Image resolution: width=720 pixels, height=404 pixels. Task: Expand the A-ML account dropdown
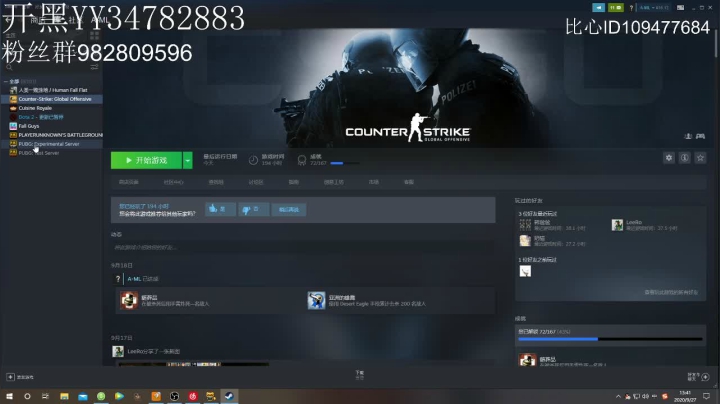pyautogui.click(x=654, y=8)
